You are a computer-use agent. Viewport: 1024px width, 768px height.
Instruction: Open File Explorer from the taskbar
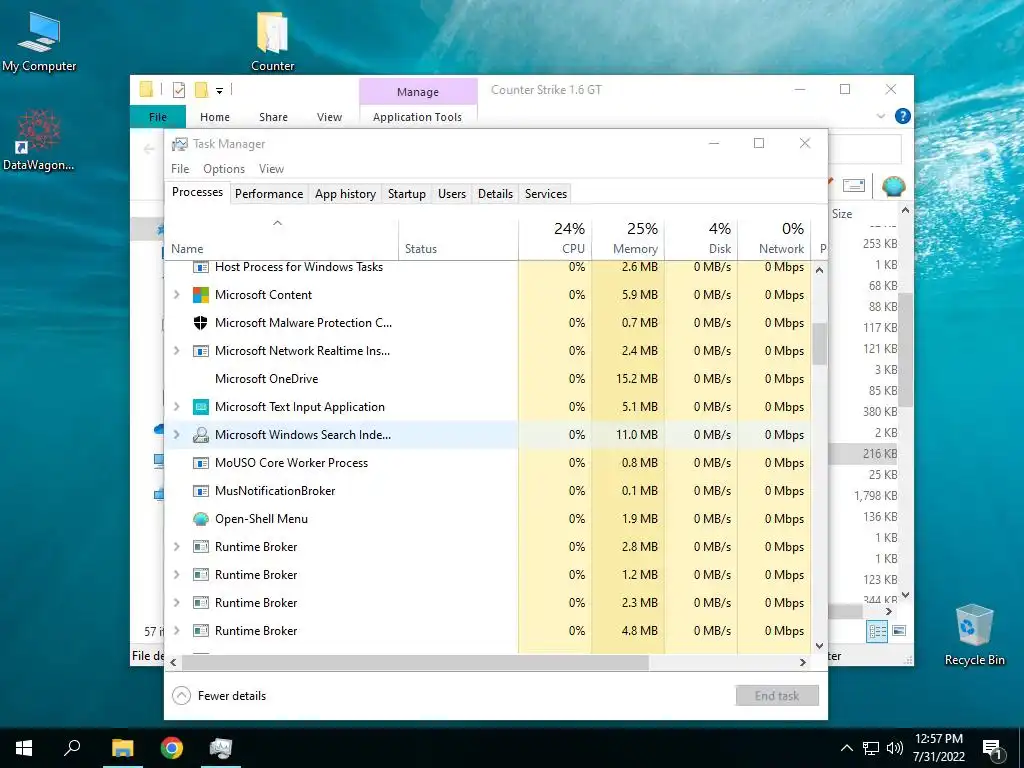pyautogui.click(x=122, y=748)
